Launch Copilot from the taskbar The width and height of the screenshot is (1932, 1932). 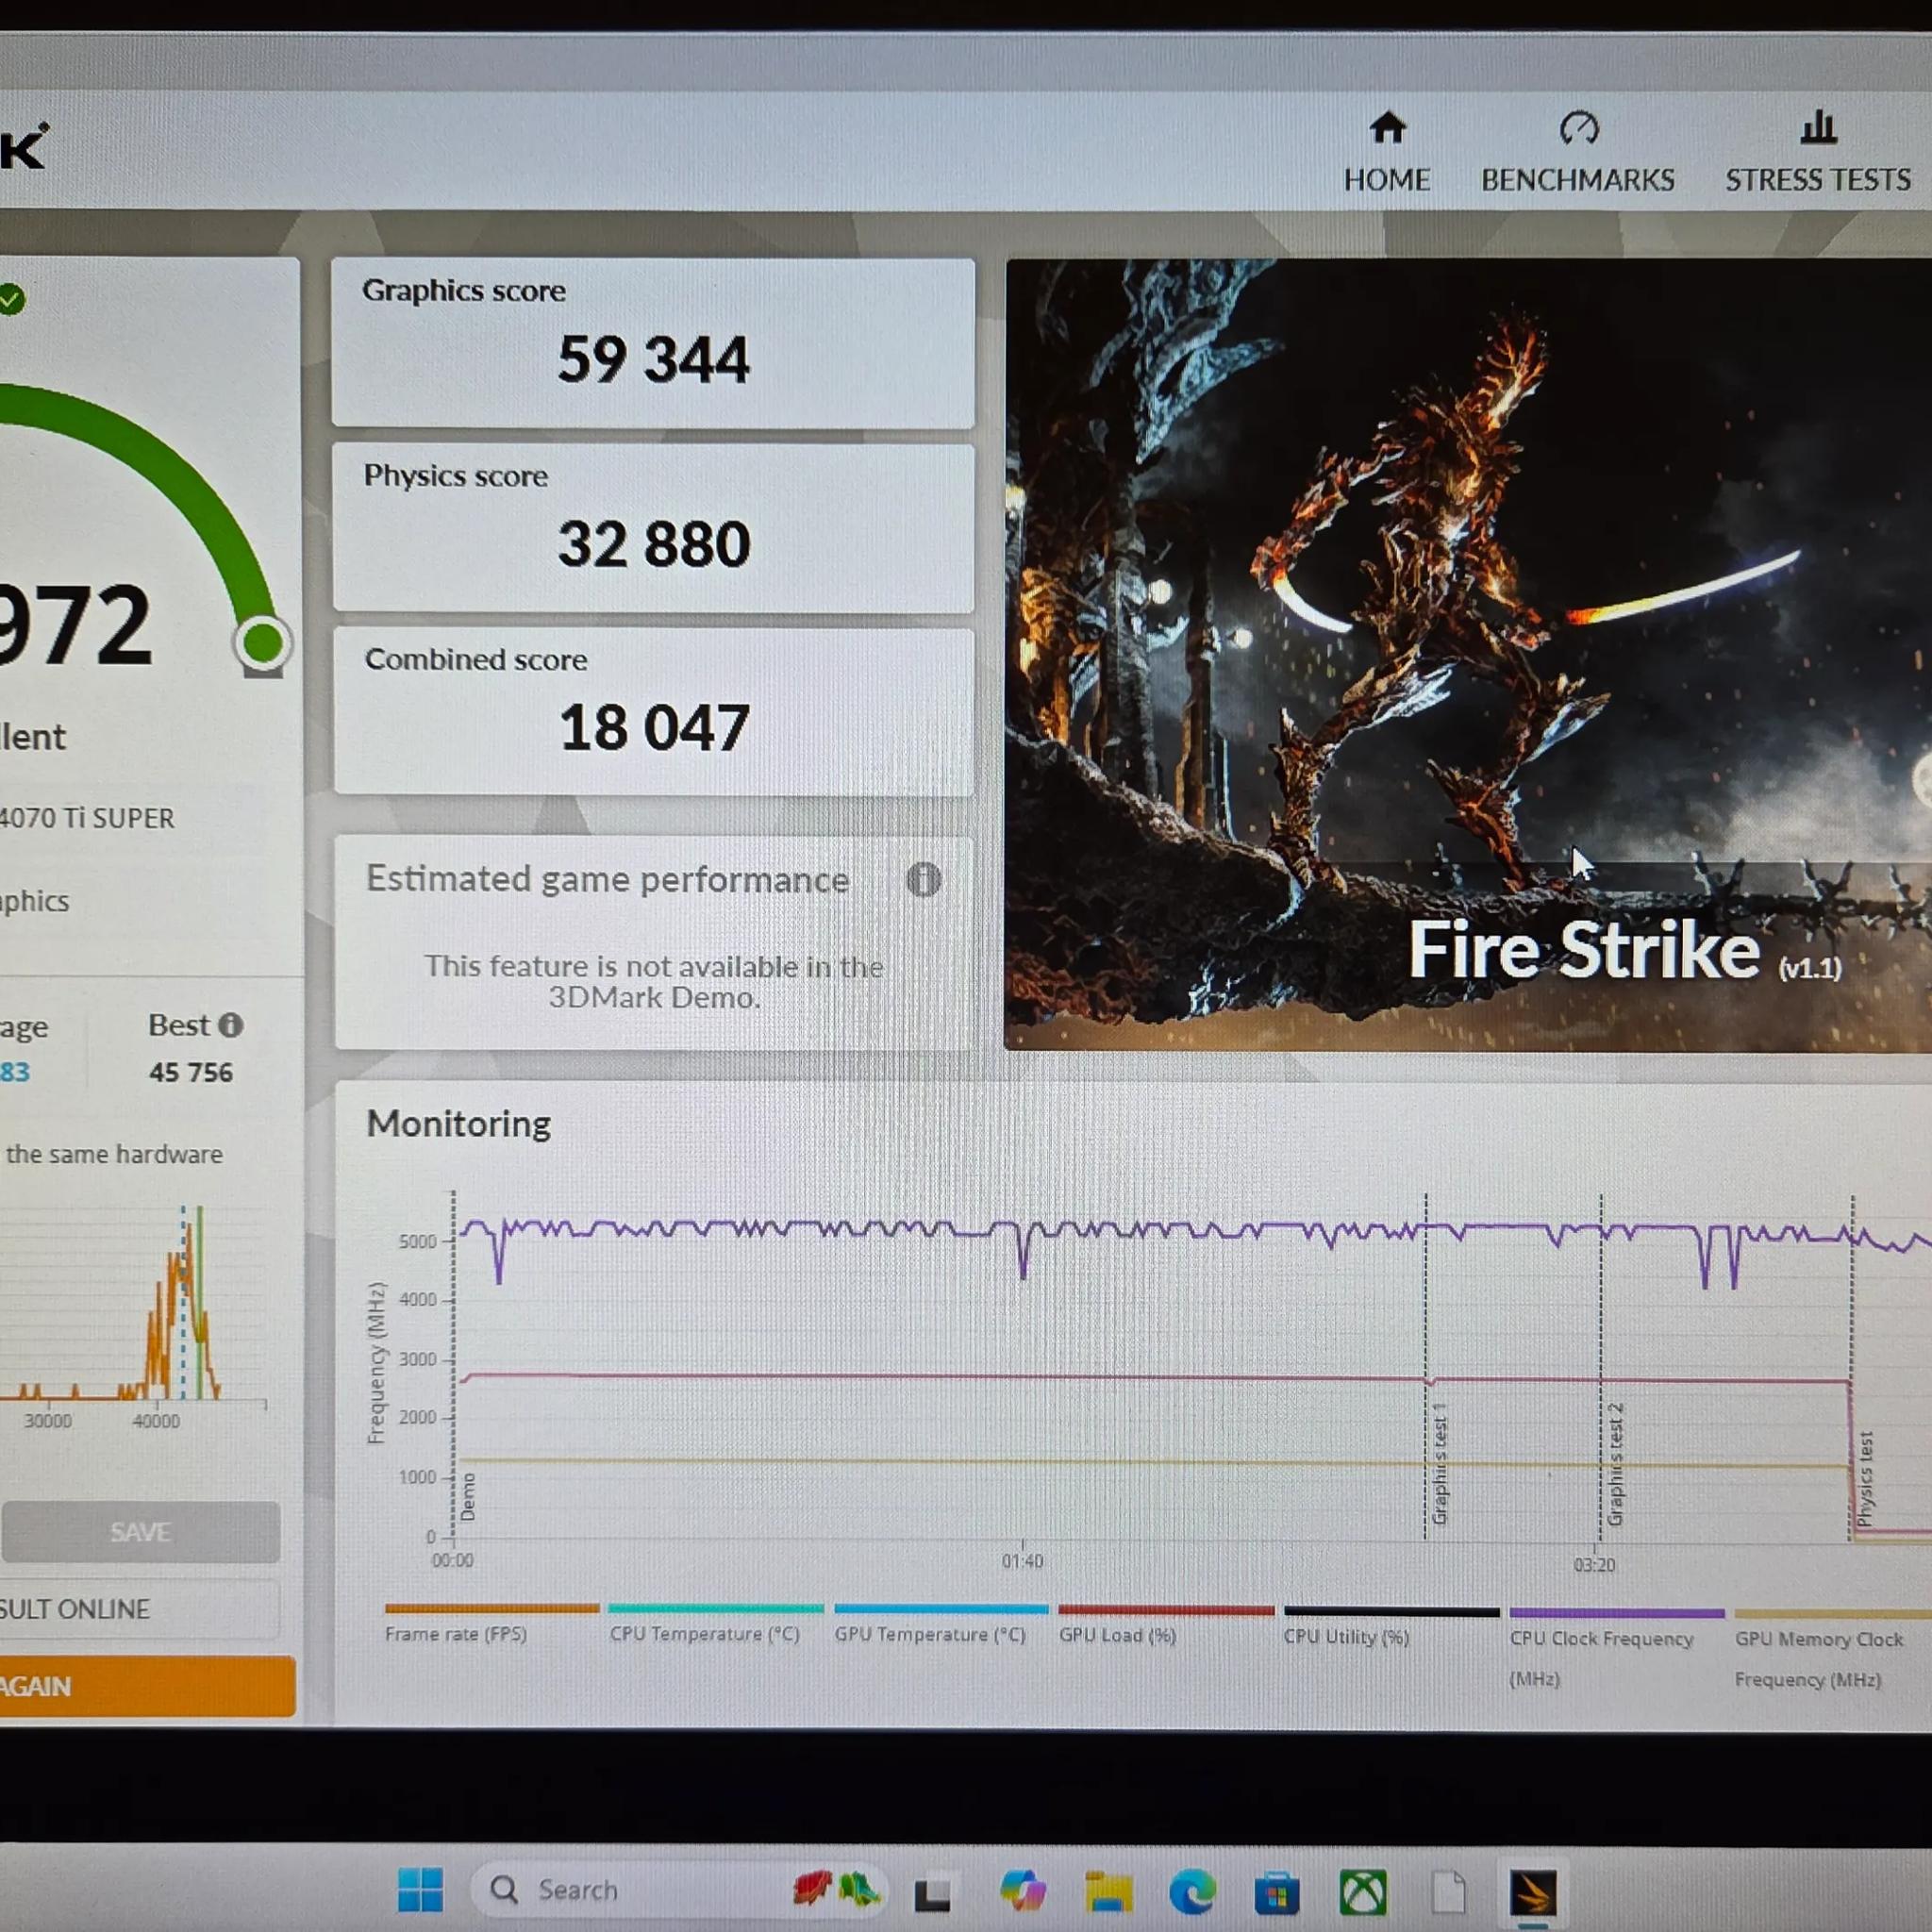[x=1022, y=1890]
